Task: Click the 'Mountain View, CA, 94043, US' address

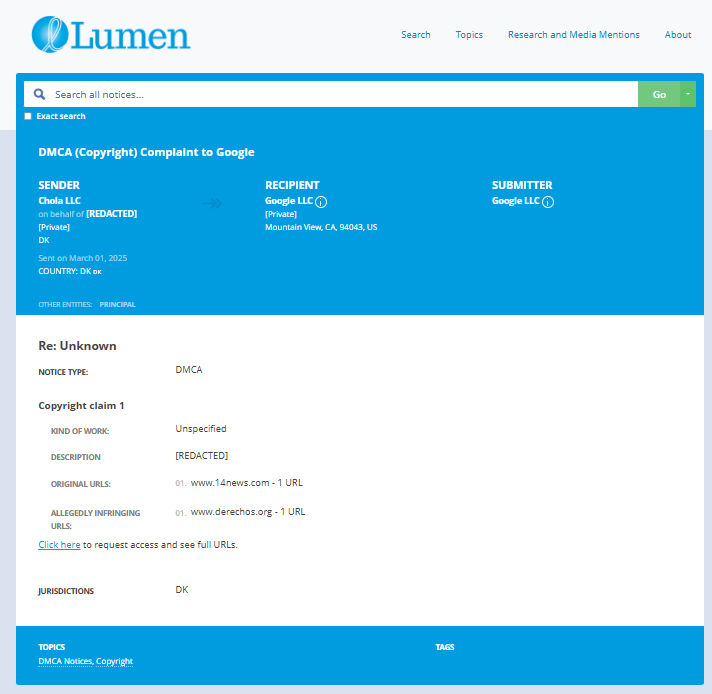Action: 321,227
